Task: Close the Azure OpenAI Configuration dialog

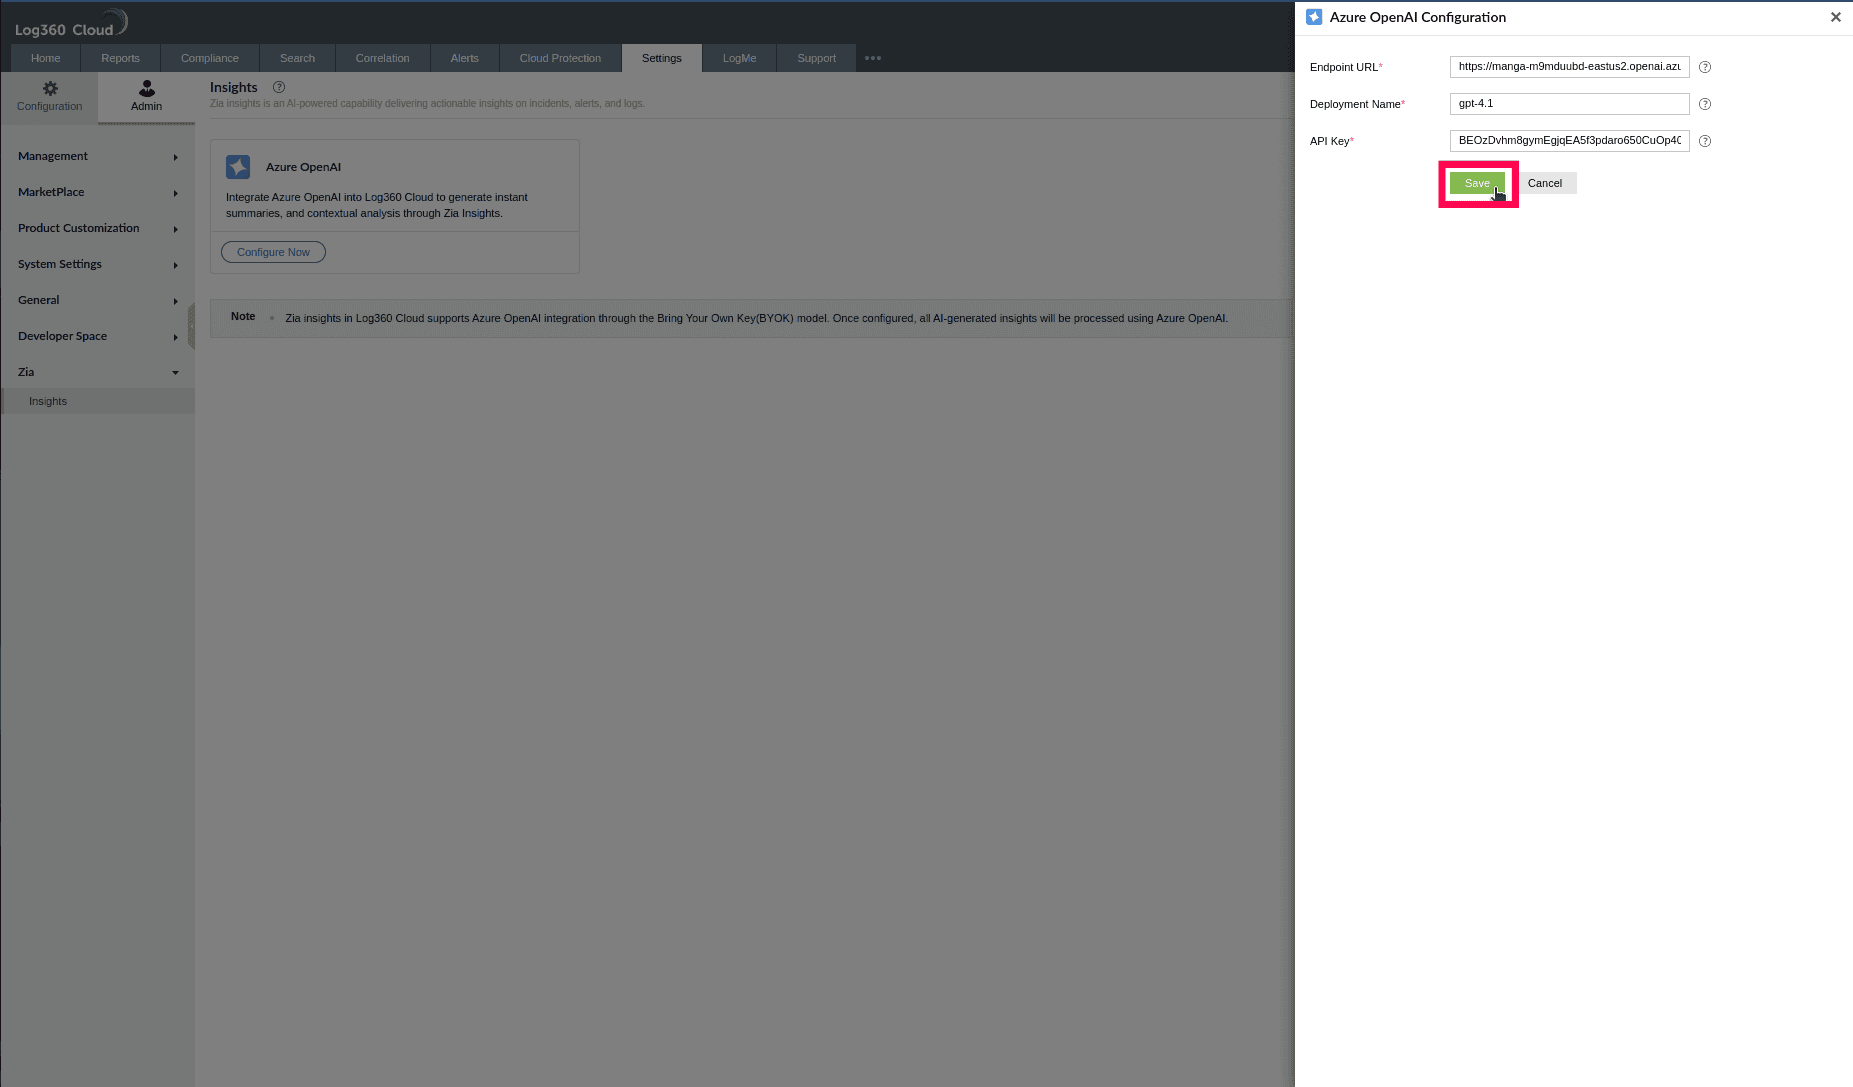Action: tap(1835, 17)
